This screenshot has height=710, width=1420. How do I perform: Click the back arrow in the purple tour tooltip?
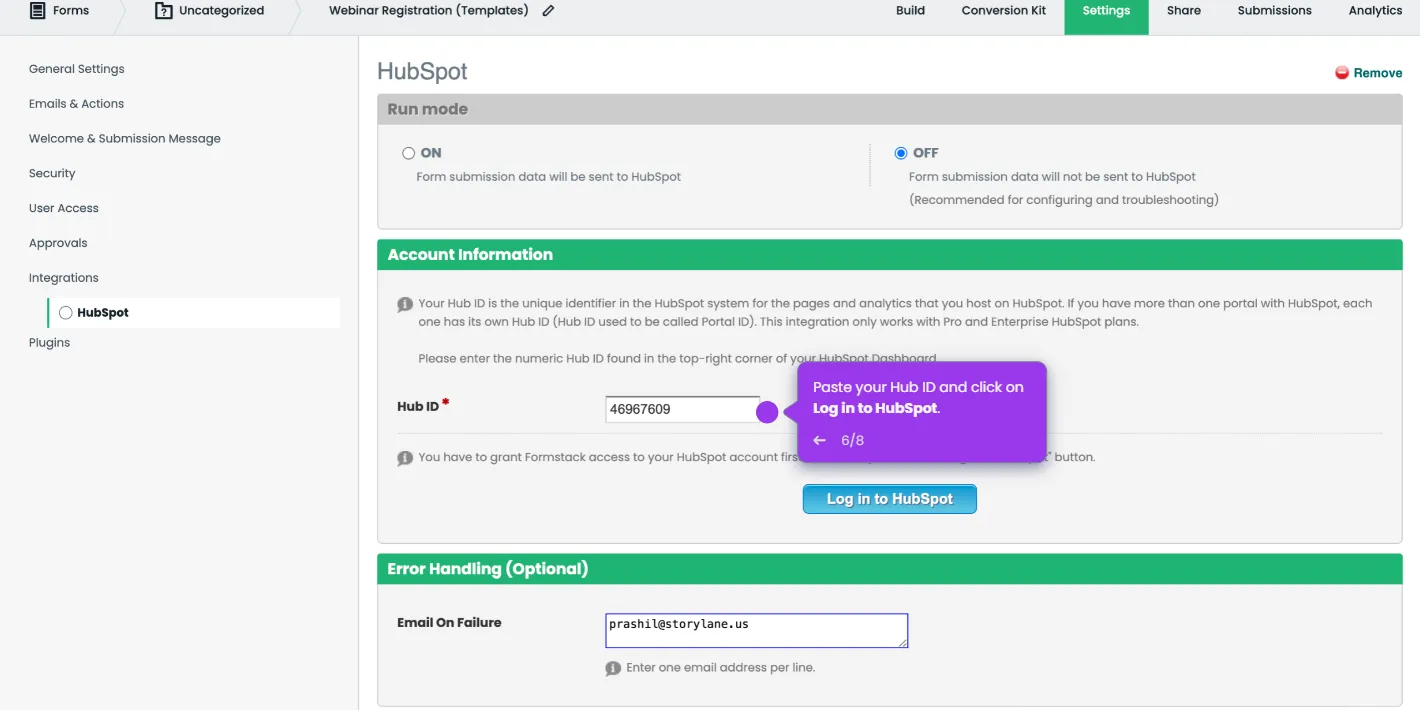pos(819,440)
